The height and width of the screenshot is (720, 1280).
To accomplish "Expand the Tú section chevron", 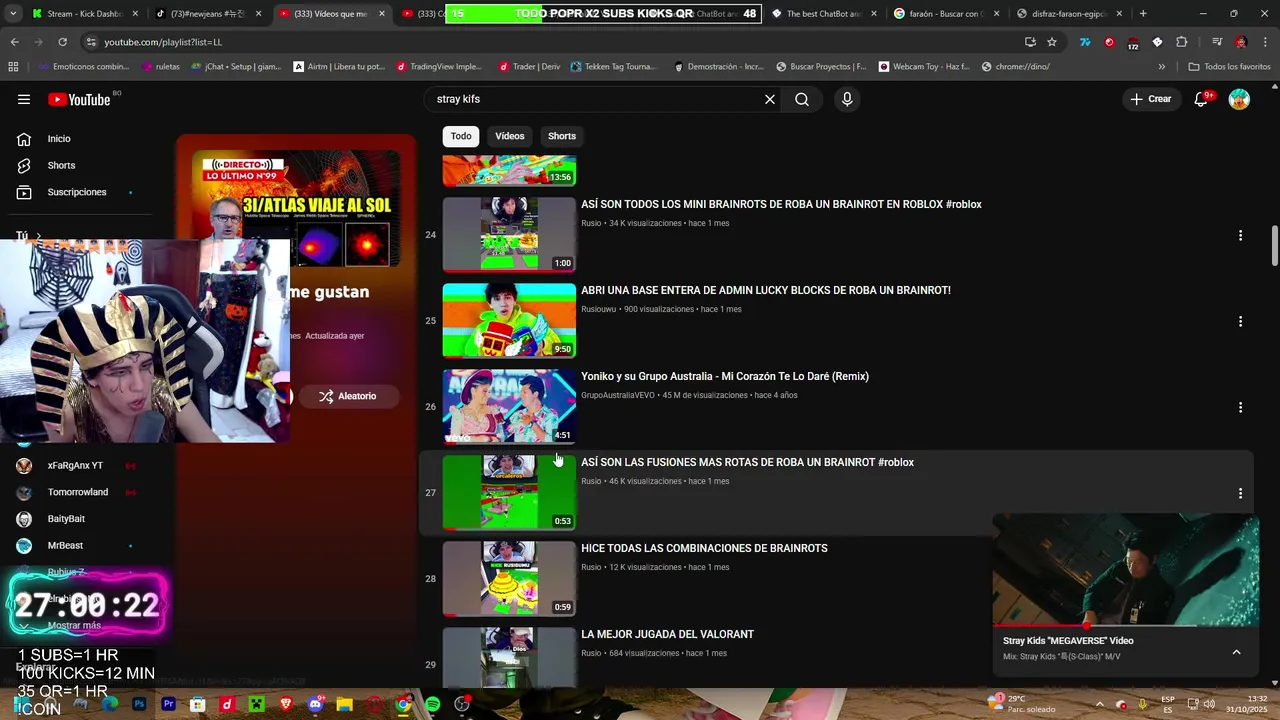I will pos(38,236).
